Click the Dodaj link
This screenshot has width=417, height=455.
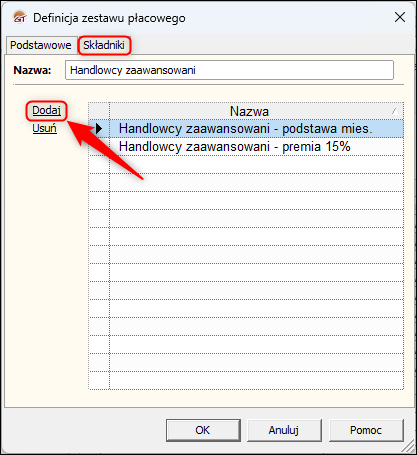click(x=46, y=110)
